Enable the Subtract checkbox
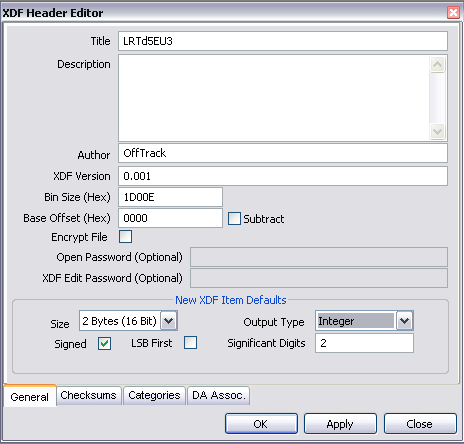 tap(234, 219)
